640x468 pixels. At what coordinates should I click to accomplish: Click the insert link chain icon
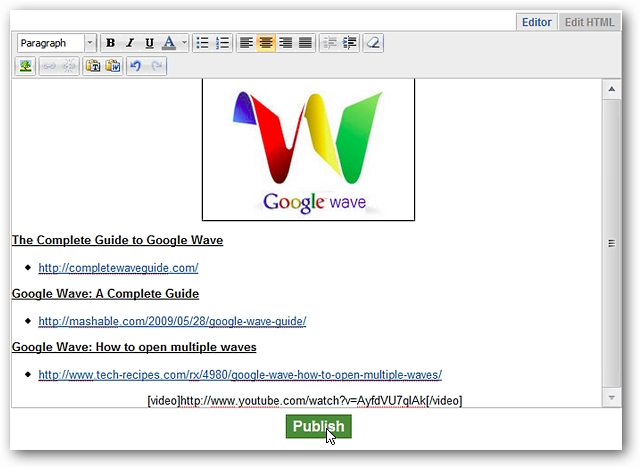click(49, 66)
